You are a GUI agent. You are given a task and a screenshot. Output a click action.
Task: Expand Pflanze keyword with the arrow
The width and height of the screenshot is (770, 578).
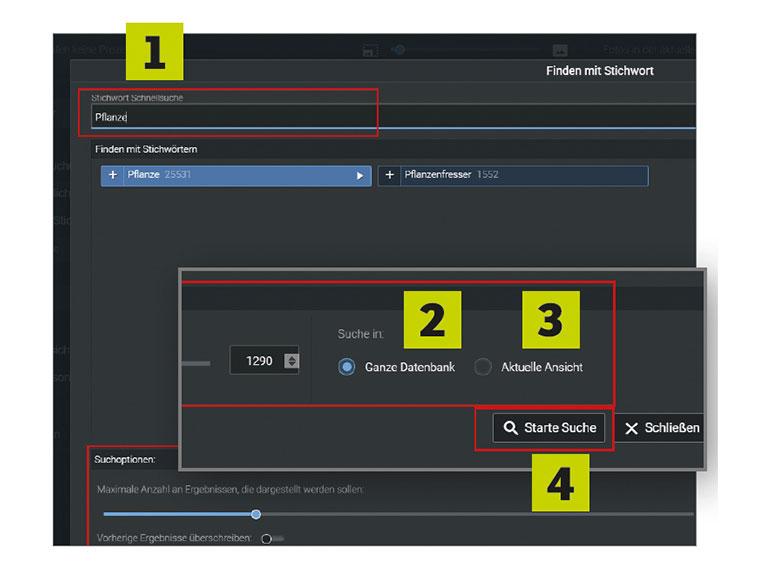[360, 175]
